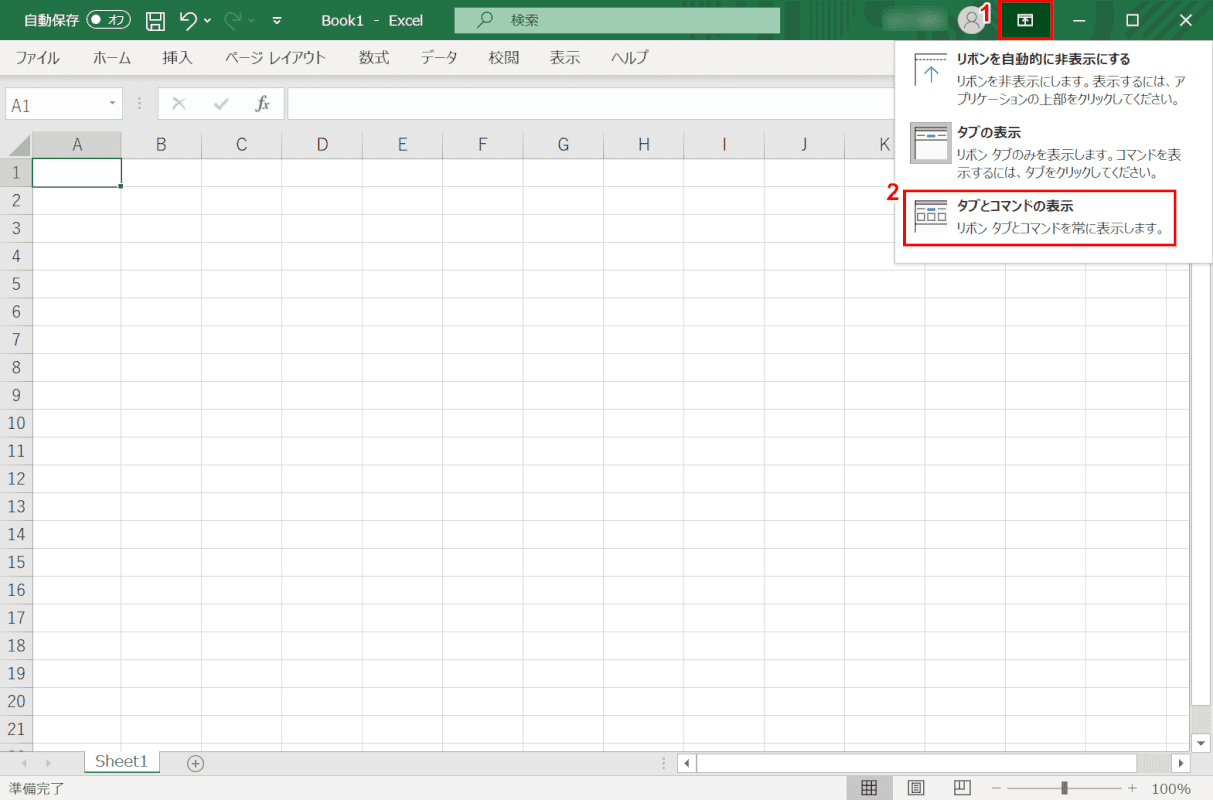
Task: Select row 5 header
Action: pos(15,284)
